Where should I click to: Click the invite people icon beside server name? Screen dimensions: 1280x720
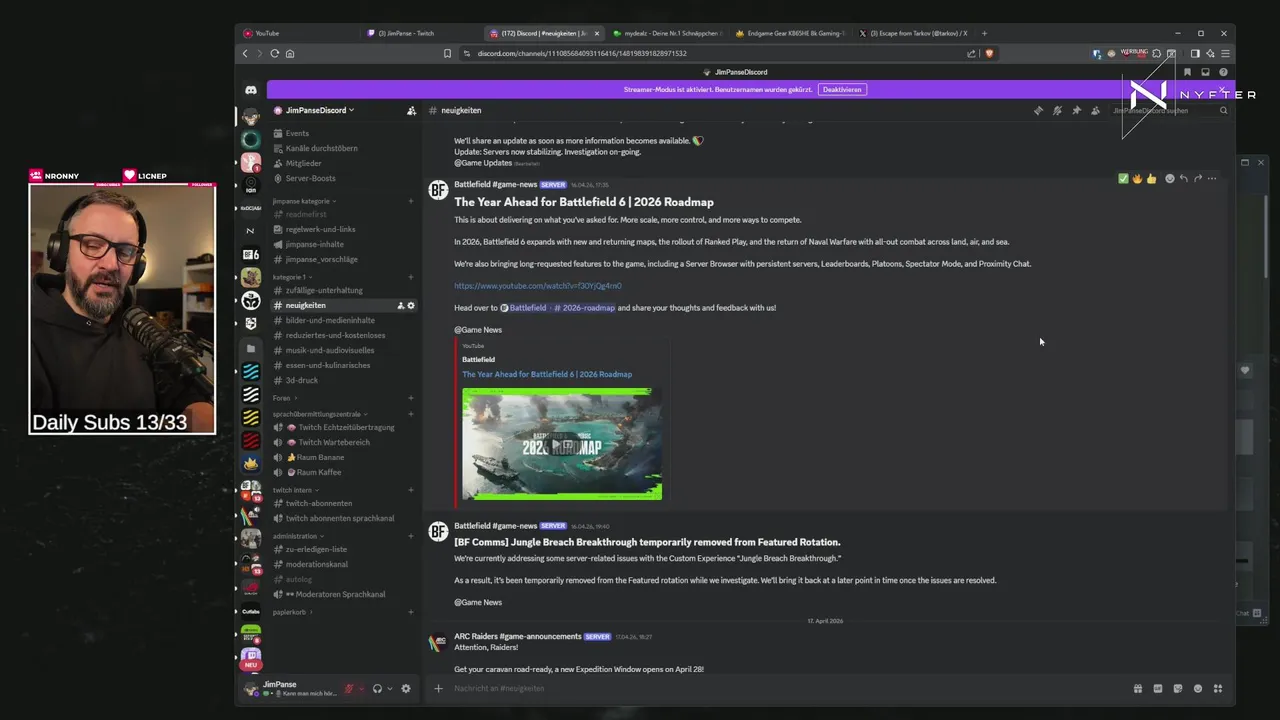point(411,110)
